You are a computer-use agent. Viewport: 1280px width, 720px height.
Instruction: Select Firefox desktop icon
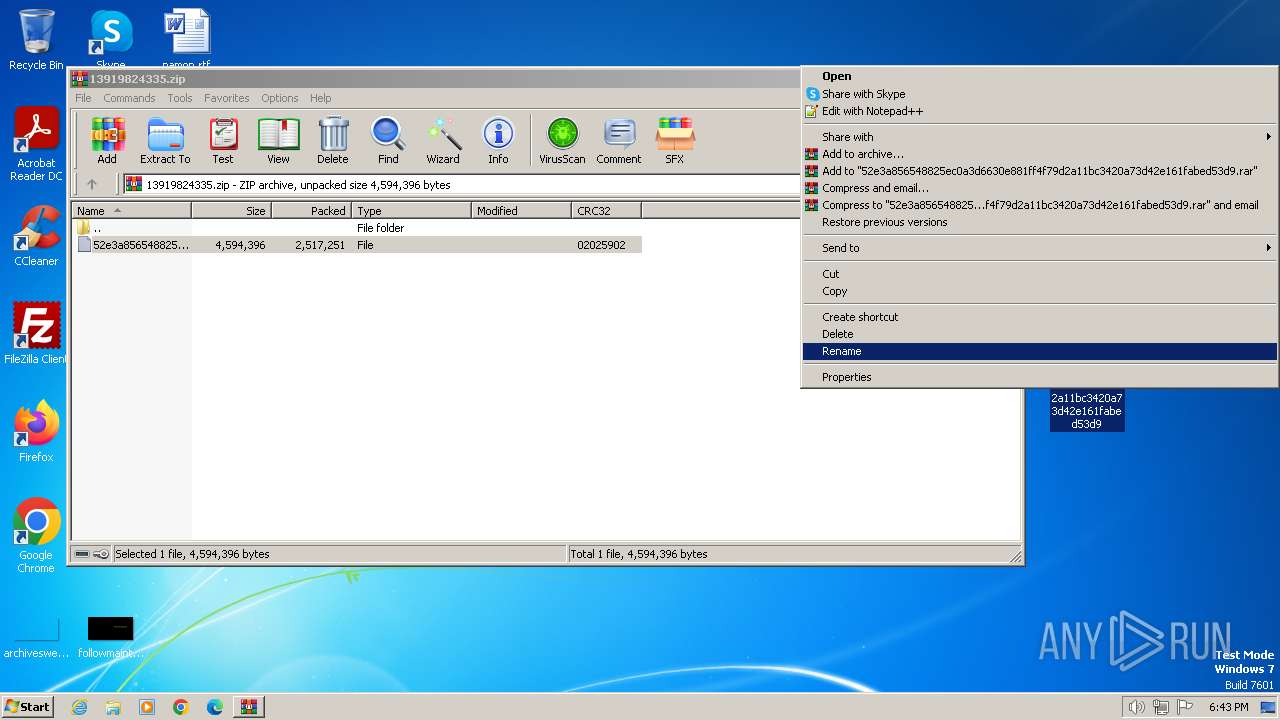[36, 432]
